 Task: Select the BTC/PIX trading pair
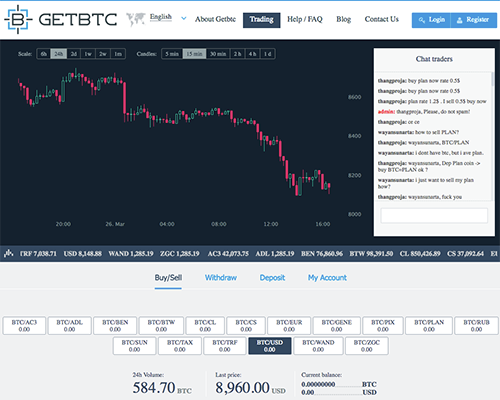pyautogui.click(x=383, y=326)
